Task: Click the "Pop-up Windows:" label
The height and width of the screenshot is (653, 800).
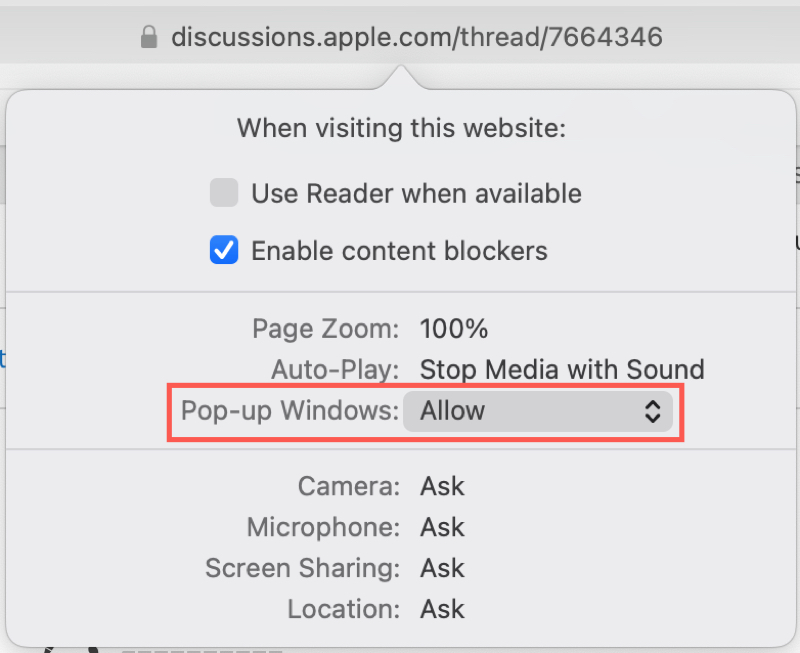Action: 289,411
